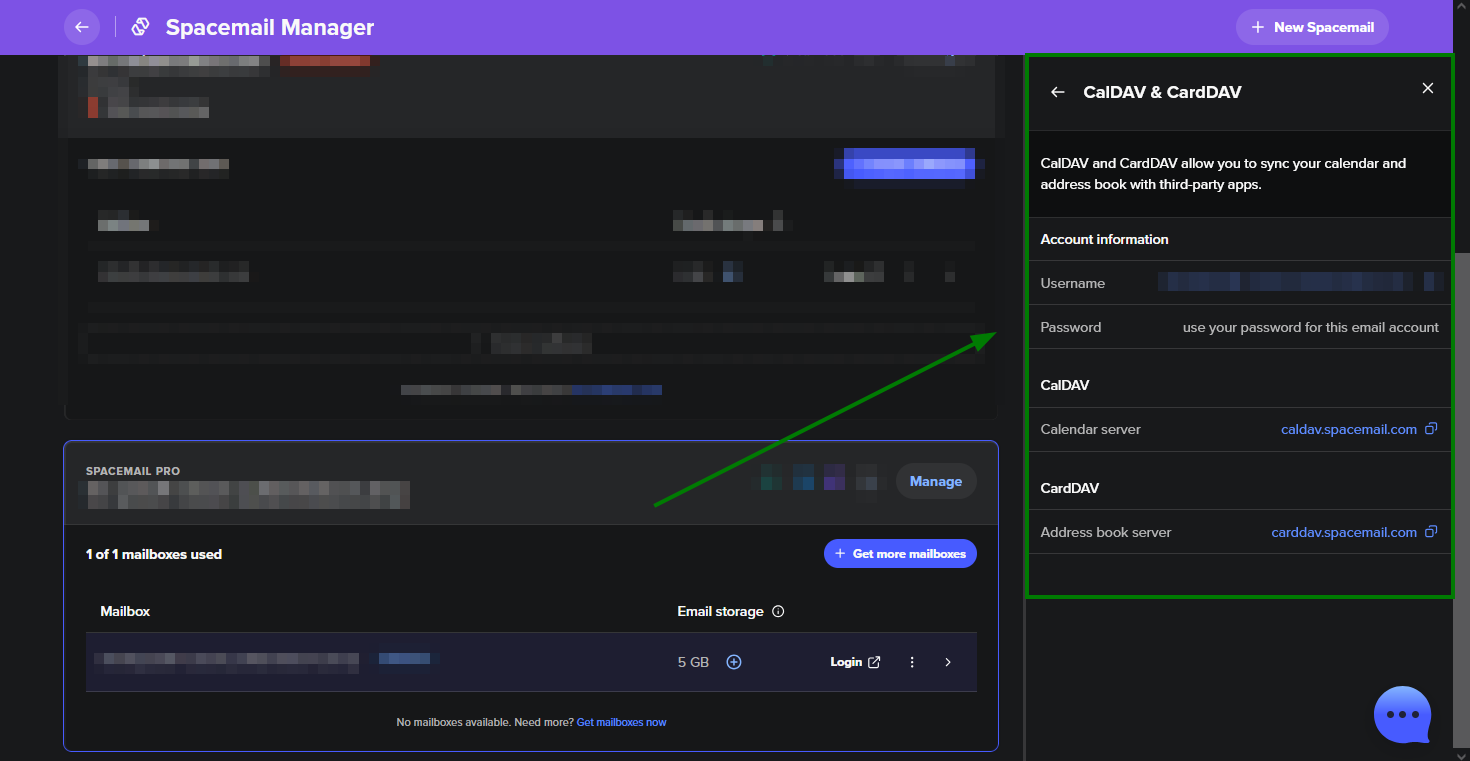Viewport: 1470px width, 761px height.
Task: Create a New Spacemail
Action: pyautogui.click(x=1312, y=27)
